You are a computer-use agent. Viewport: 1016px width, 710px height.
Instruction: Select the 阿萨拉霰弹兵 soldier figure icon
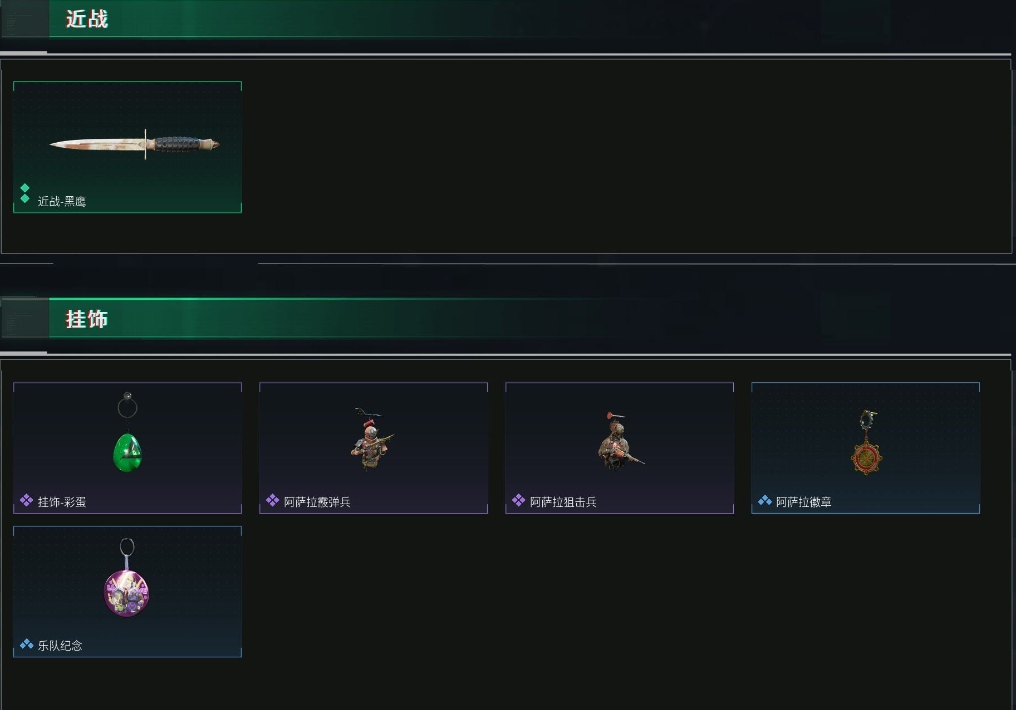[371, 439]
